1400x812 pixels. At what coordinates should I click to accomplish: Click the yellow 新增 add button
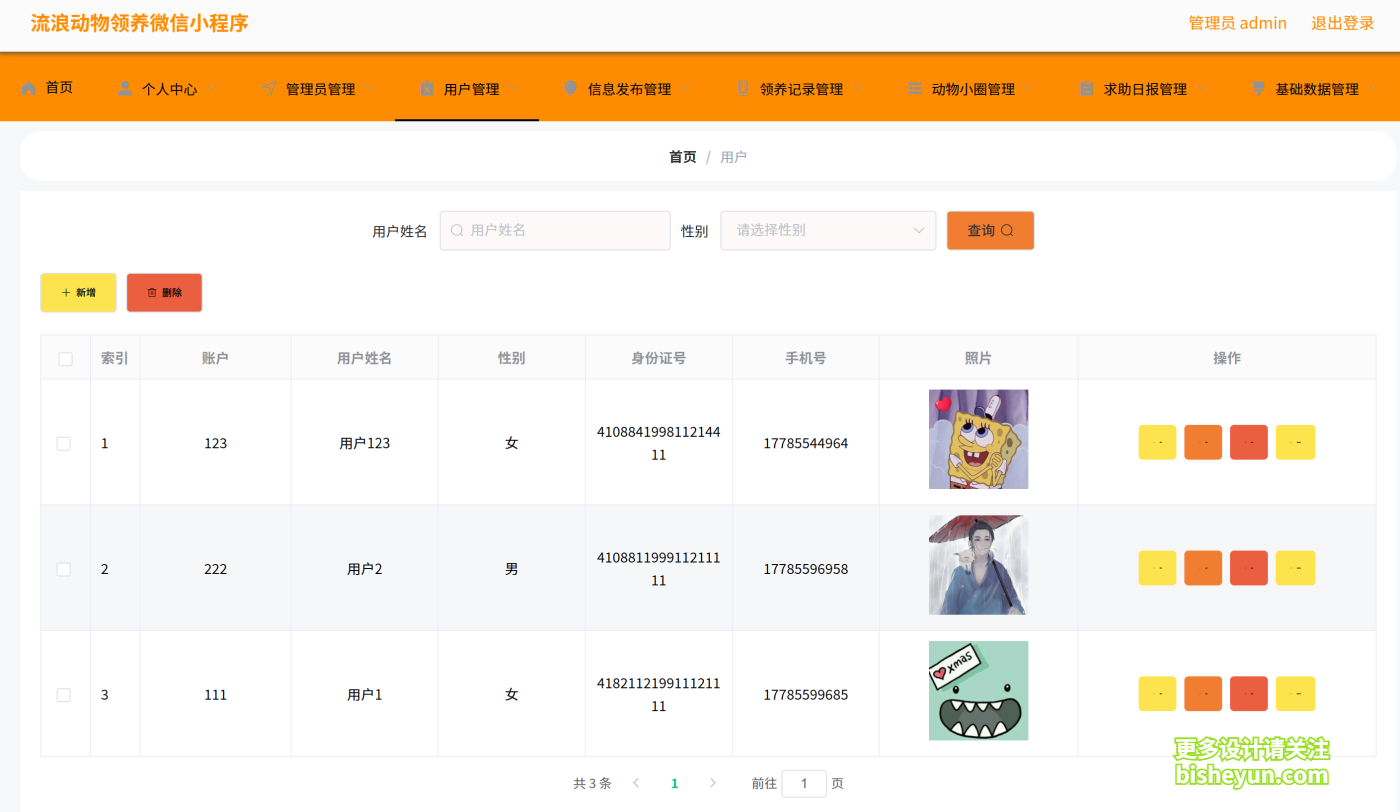78,293
